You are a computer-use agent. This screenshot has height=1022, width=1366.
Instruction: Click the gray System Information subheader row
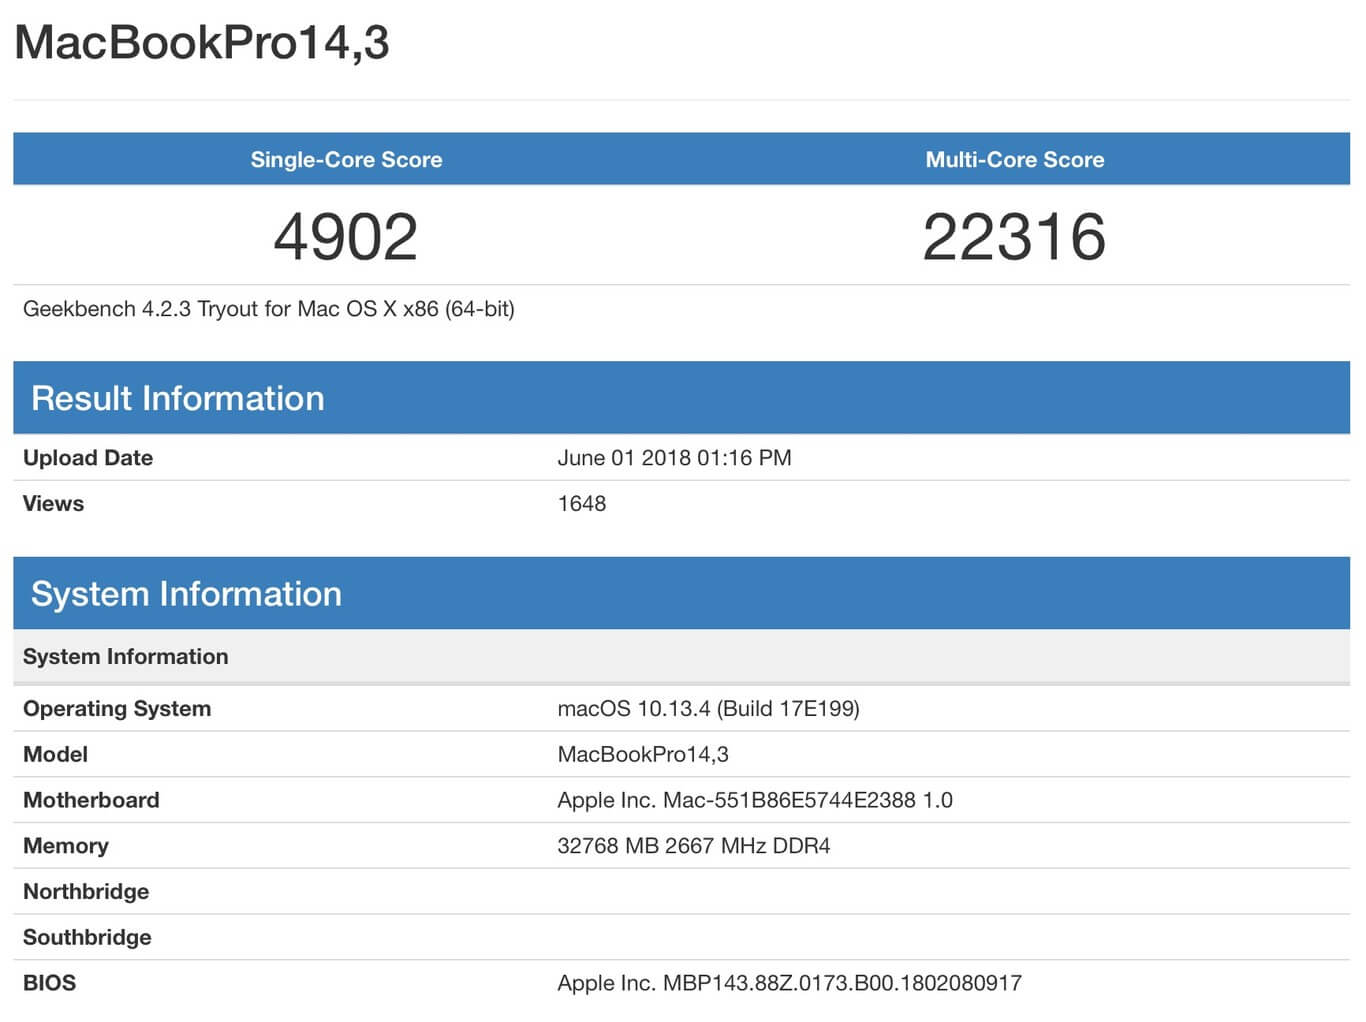[681, 657]
